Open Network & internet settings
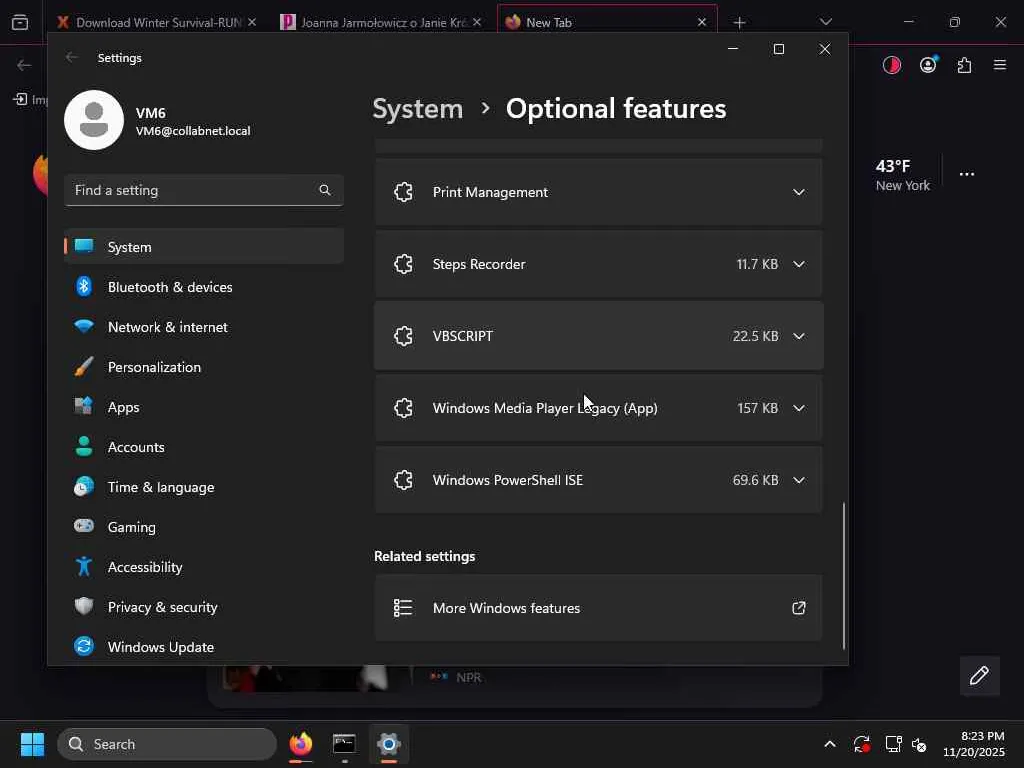 point(204,327)
